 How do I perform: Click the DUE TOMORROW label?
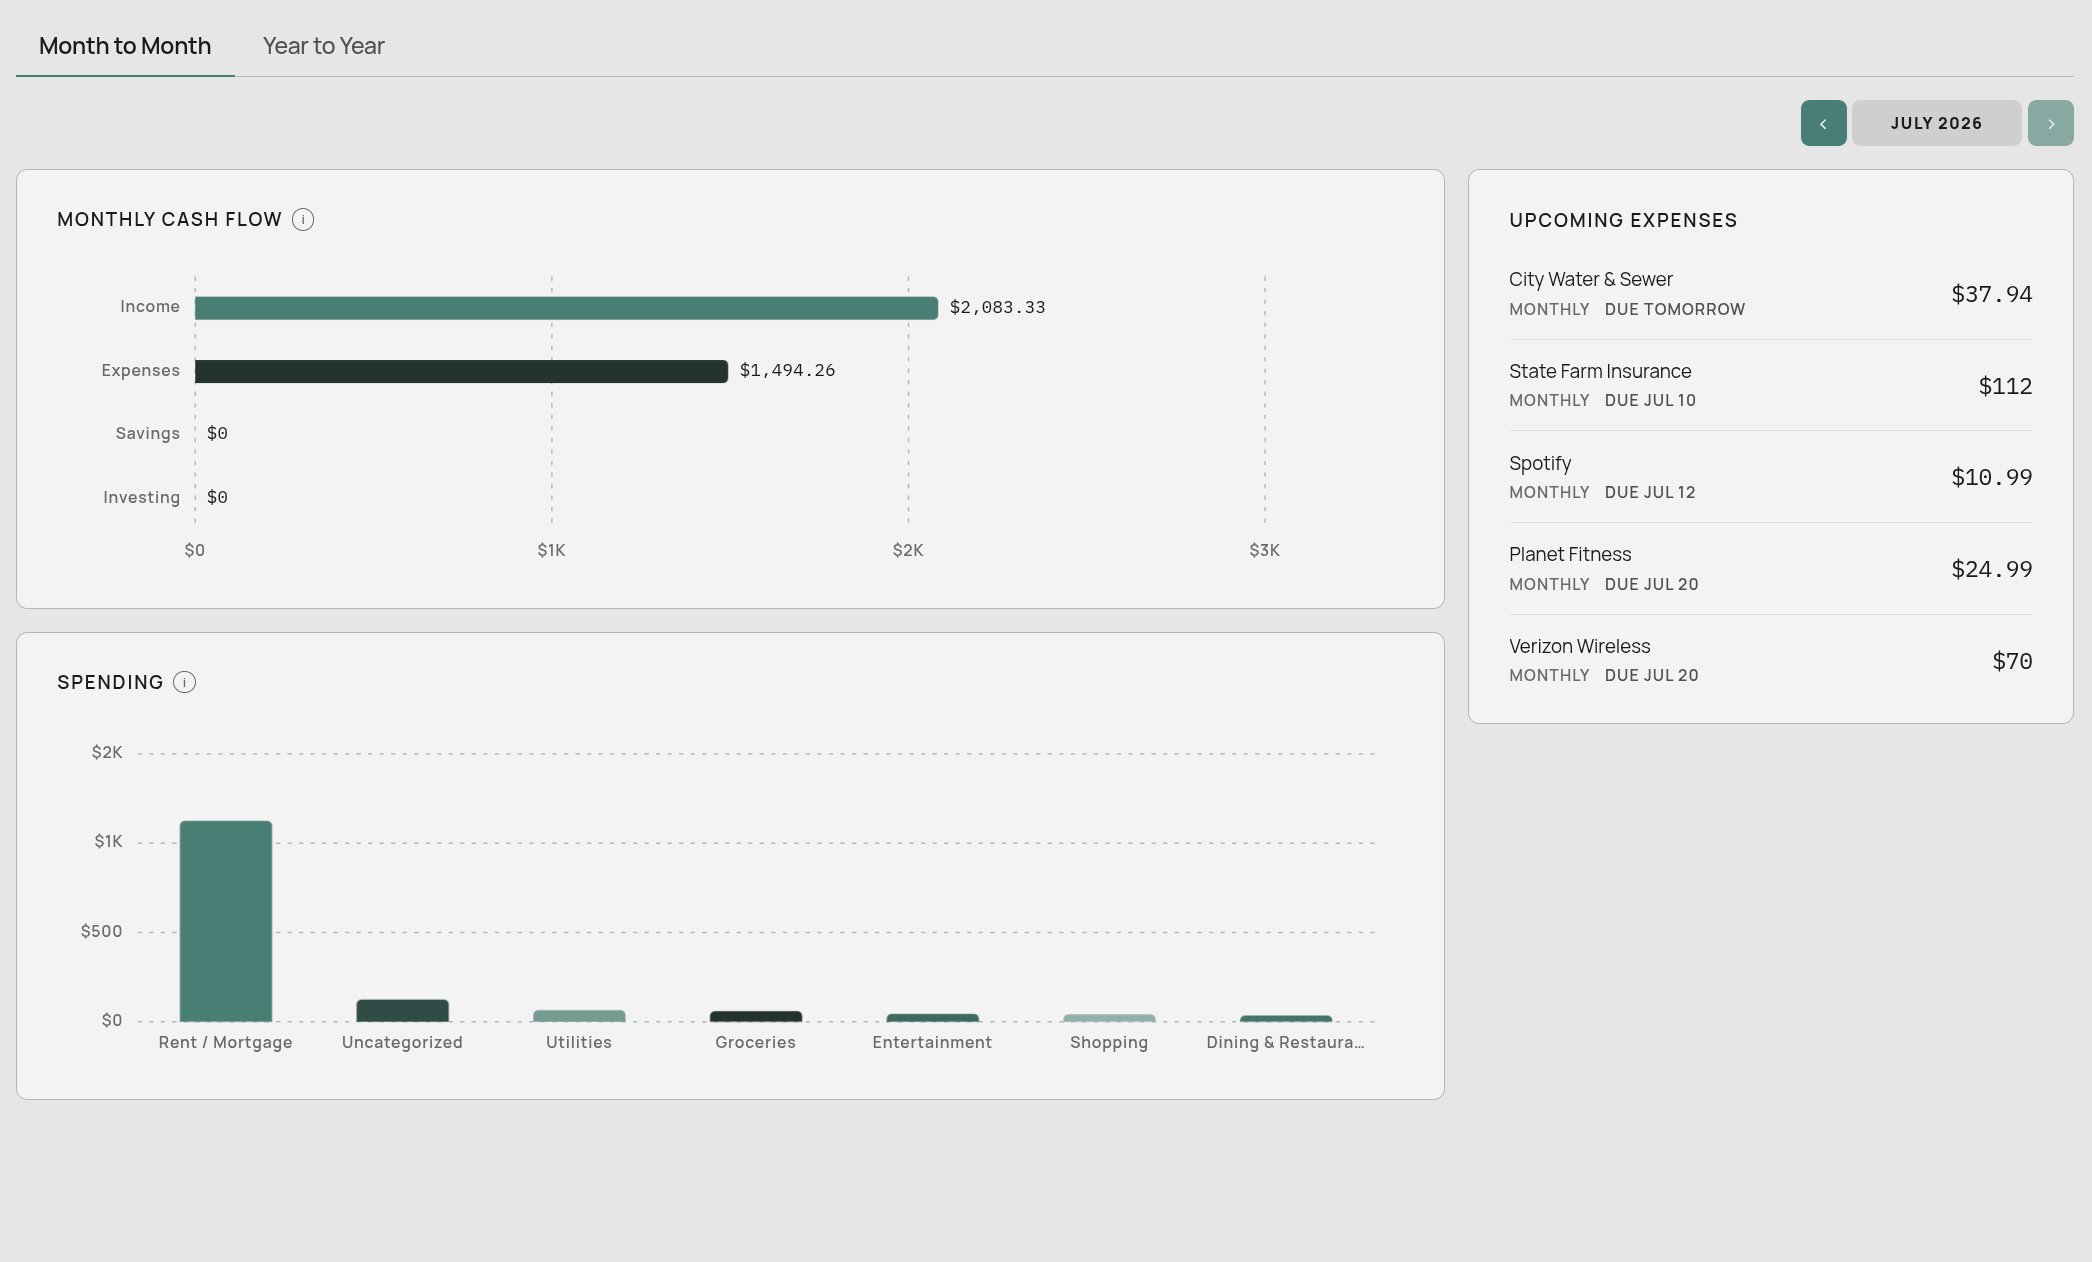(x=1675, y=310)
